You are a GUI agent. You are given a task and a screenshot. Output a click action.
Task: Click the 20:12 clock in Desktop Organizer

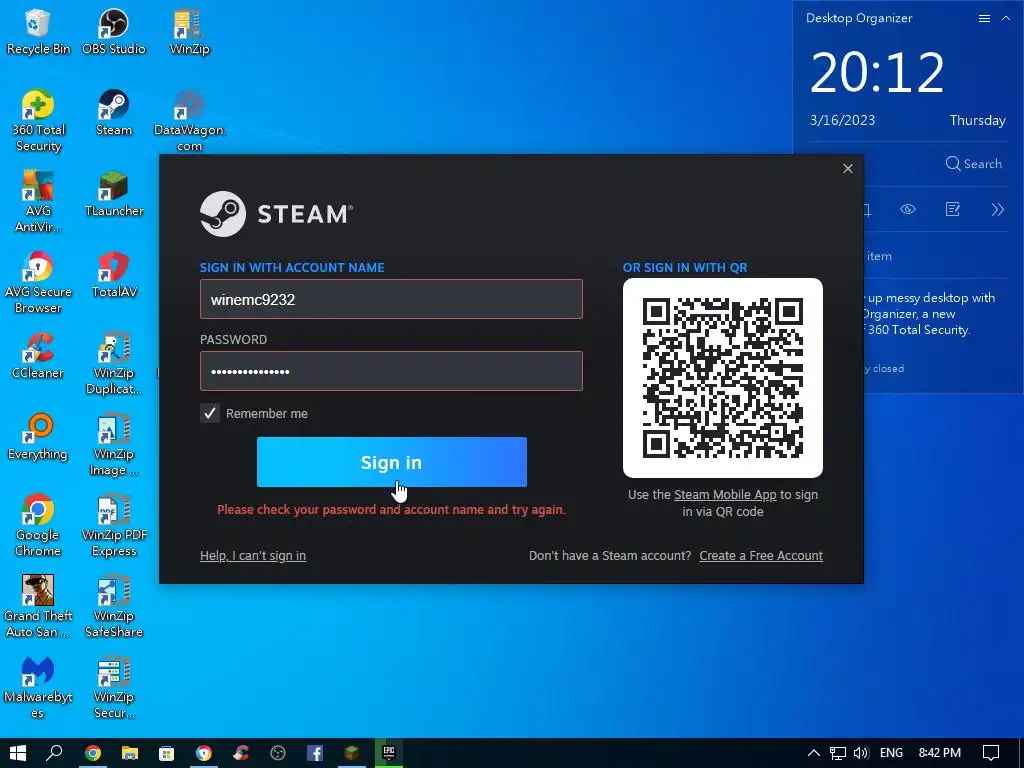coord(877,72)
